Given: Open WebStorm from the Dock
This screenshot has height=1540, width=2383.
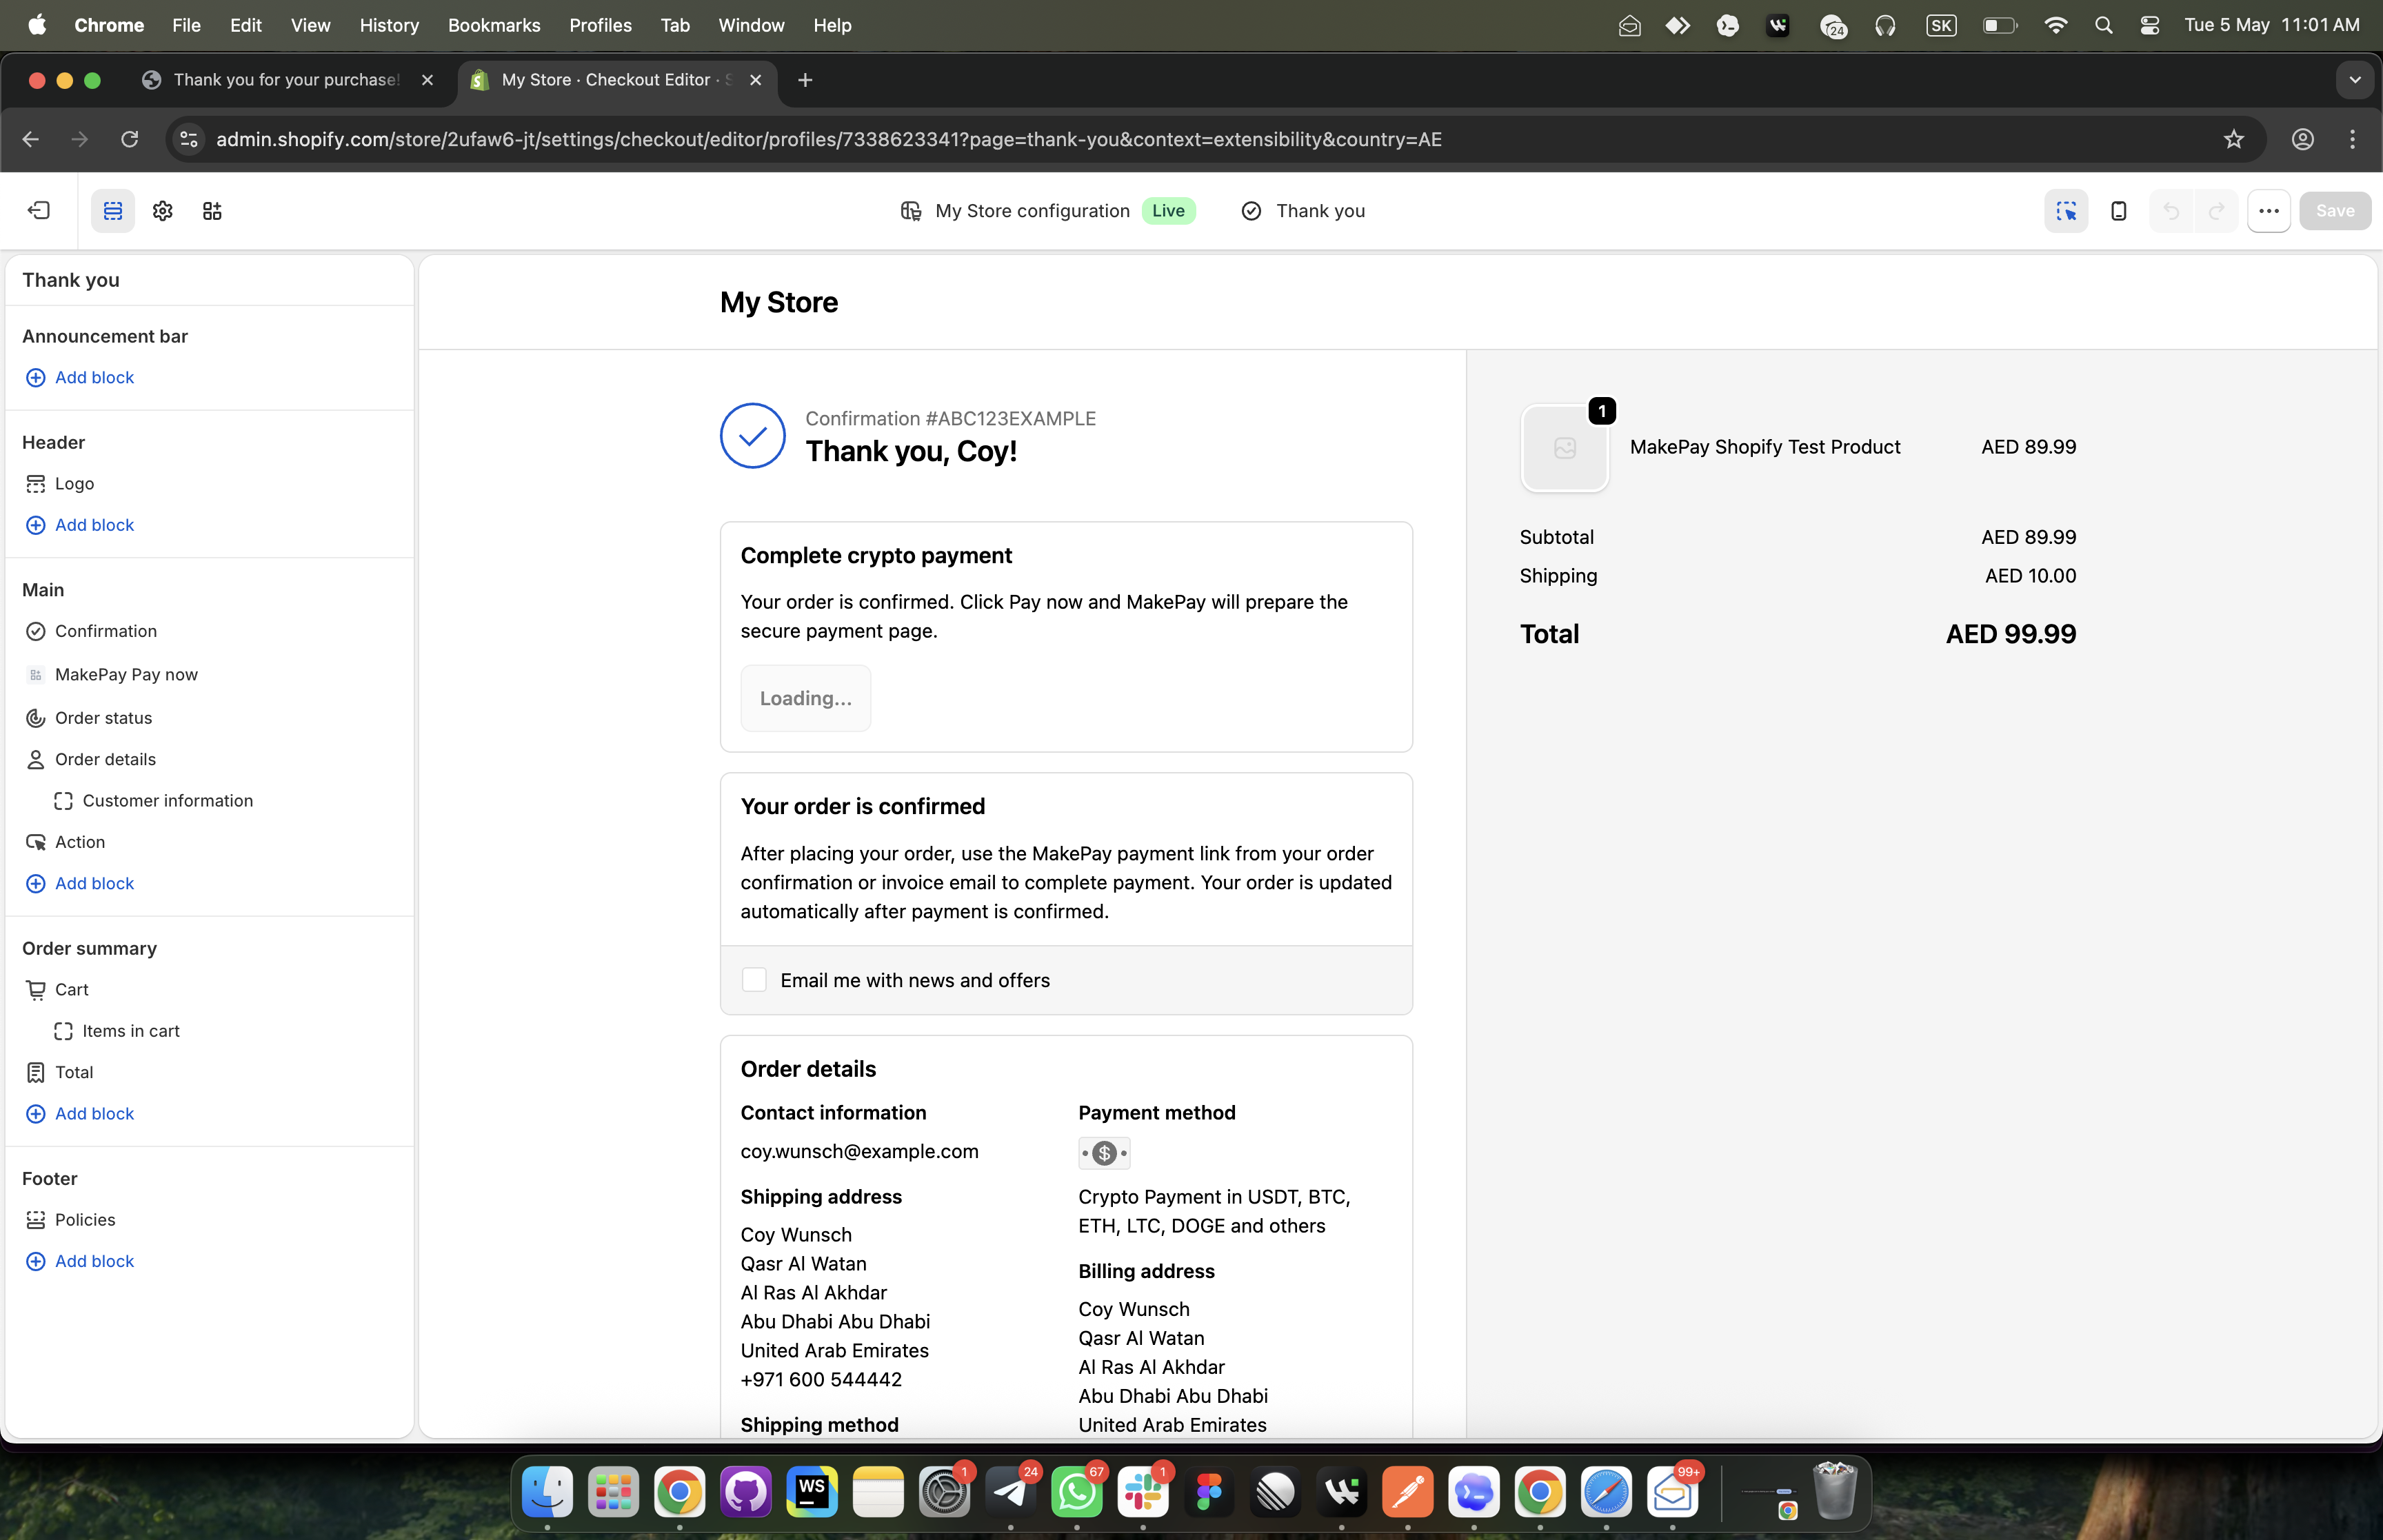Looking at the screenshot, I should click(x=812, y=1492).
